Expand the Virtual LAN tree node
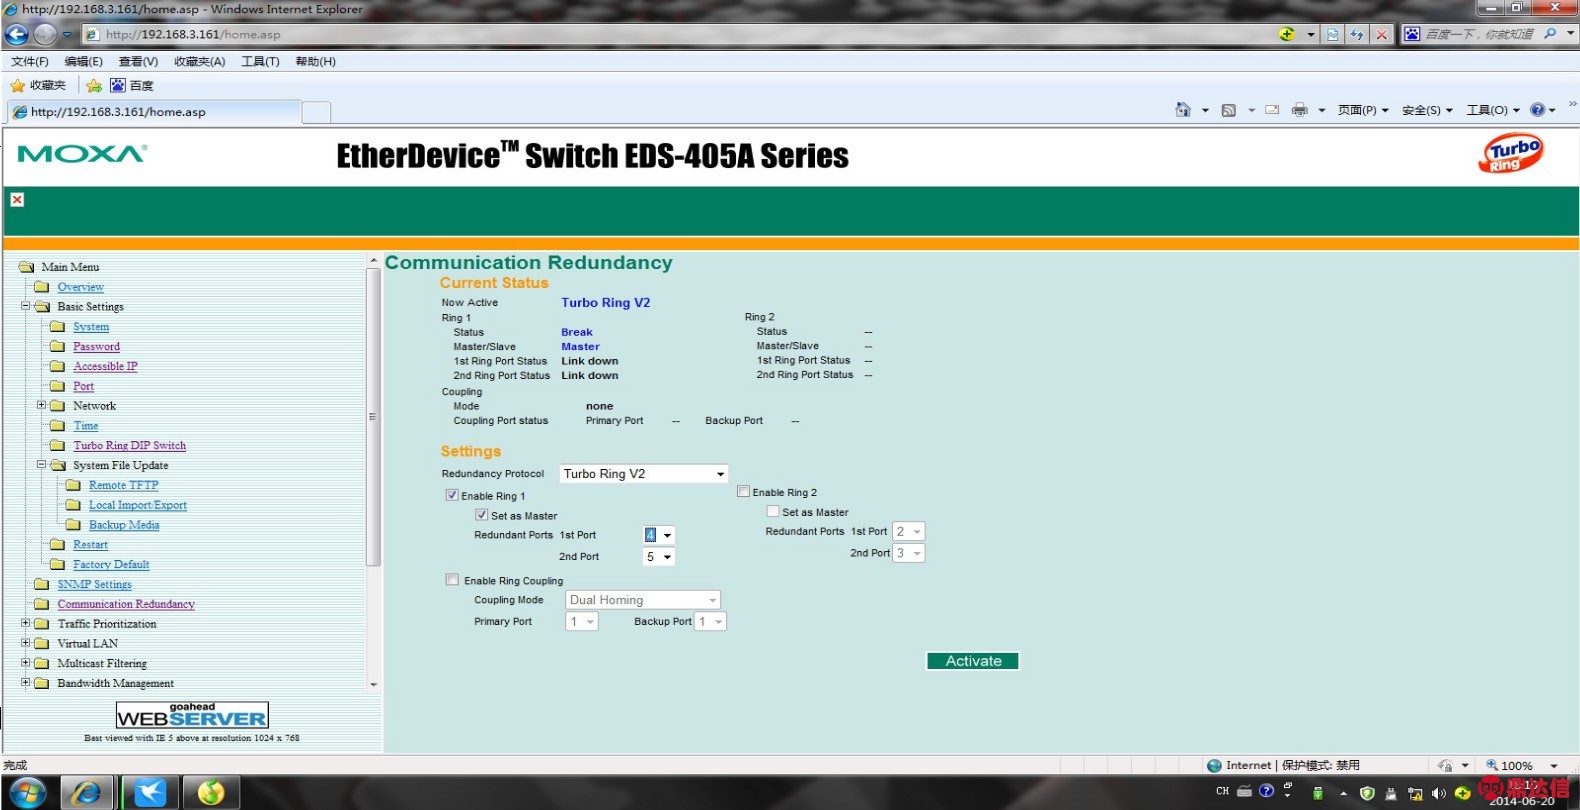Image resolution: width=1580 pixels, height=810 pixels. [x=25, y=643]
